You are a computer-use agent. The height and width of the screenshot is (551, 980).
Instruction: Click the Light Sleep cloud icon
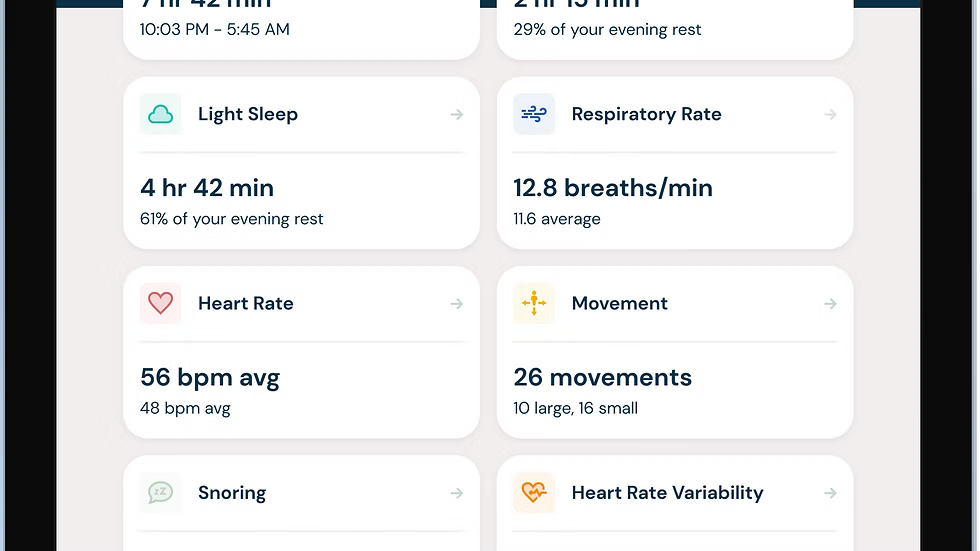pyautogui.click(x=161, y=114)
